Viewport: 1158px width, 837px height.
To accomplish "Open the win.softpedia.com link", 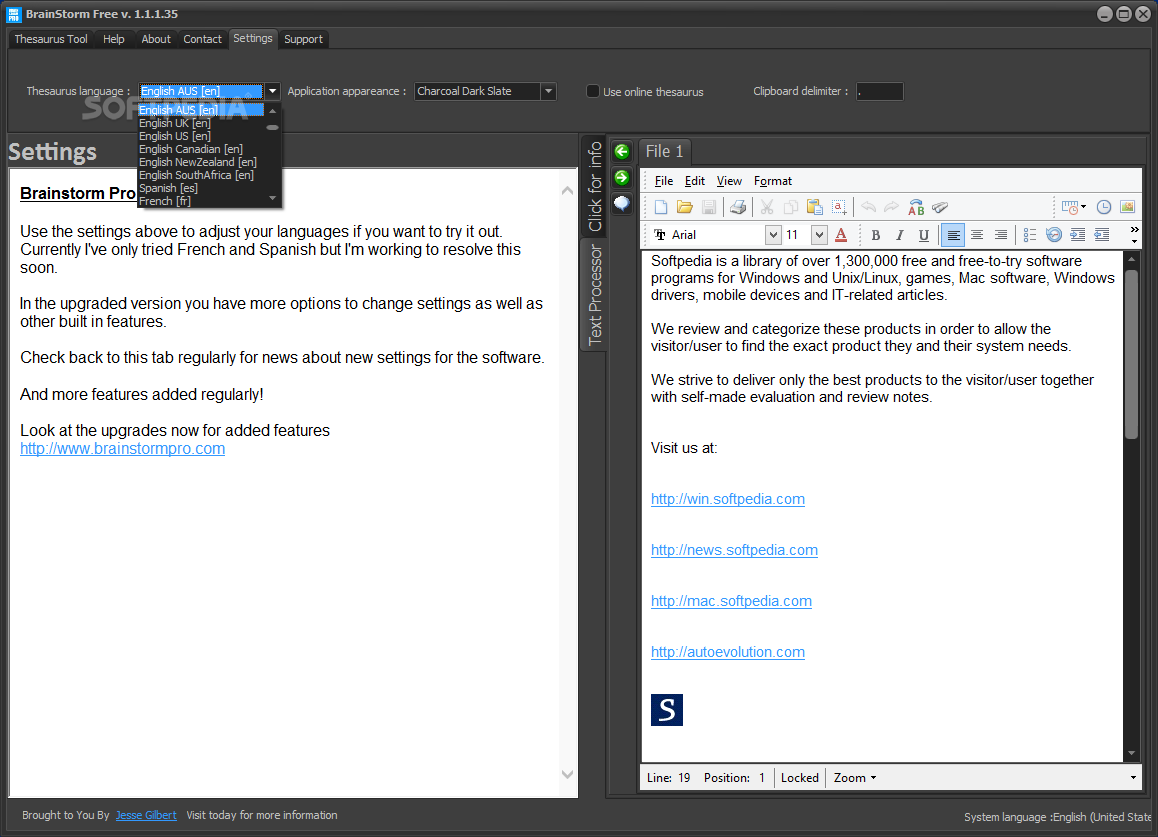I will coord(727,499).
